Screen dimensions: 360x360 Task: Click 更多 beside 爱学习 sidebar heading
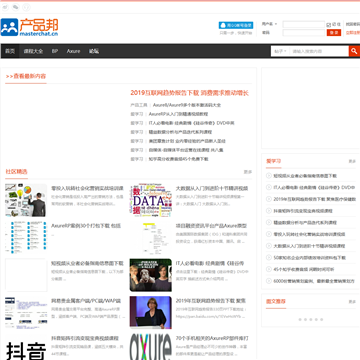click(352, 161)
